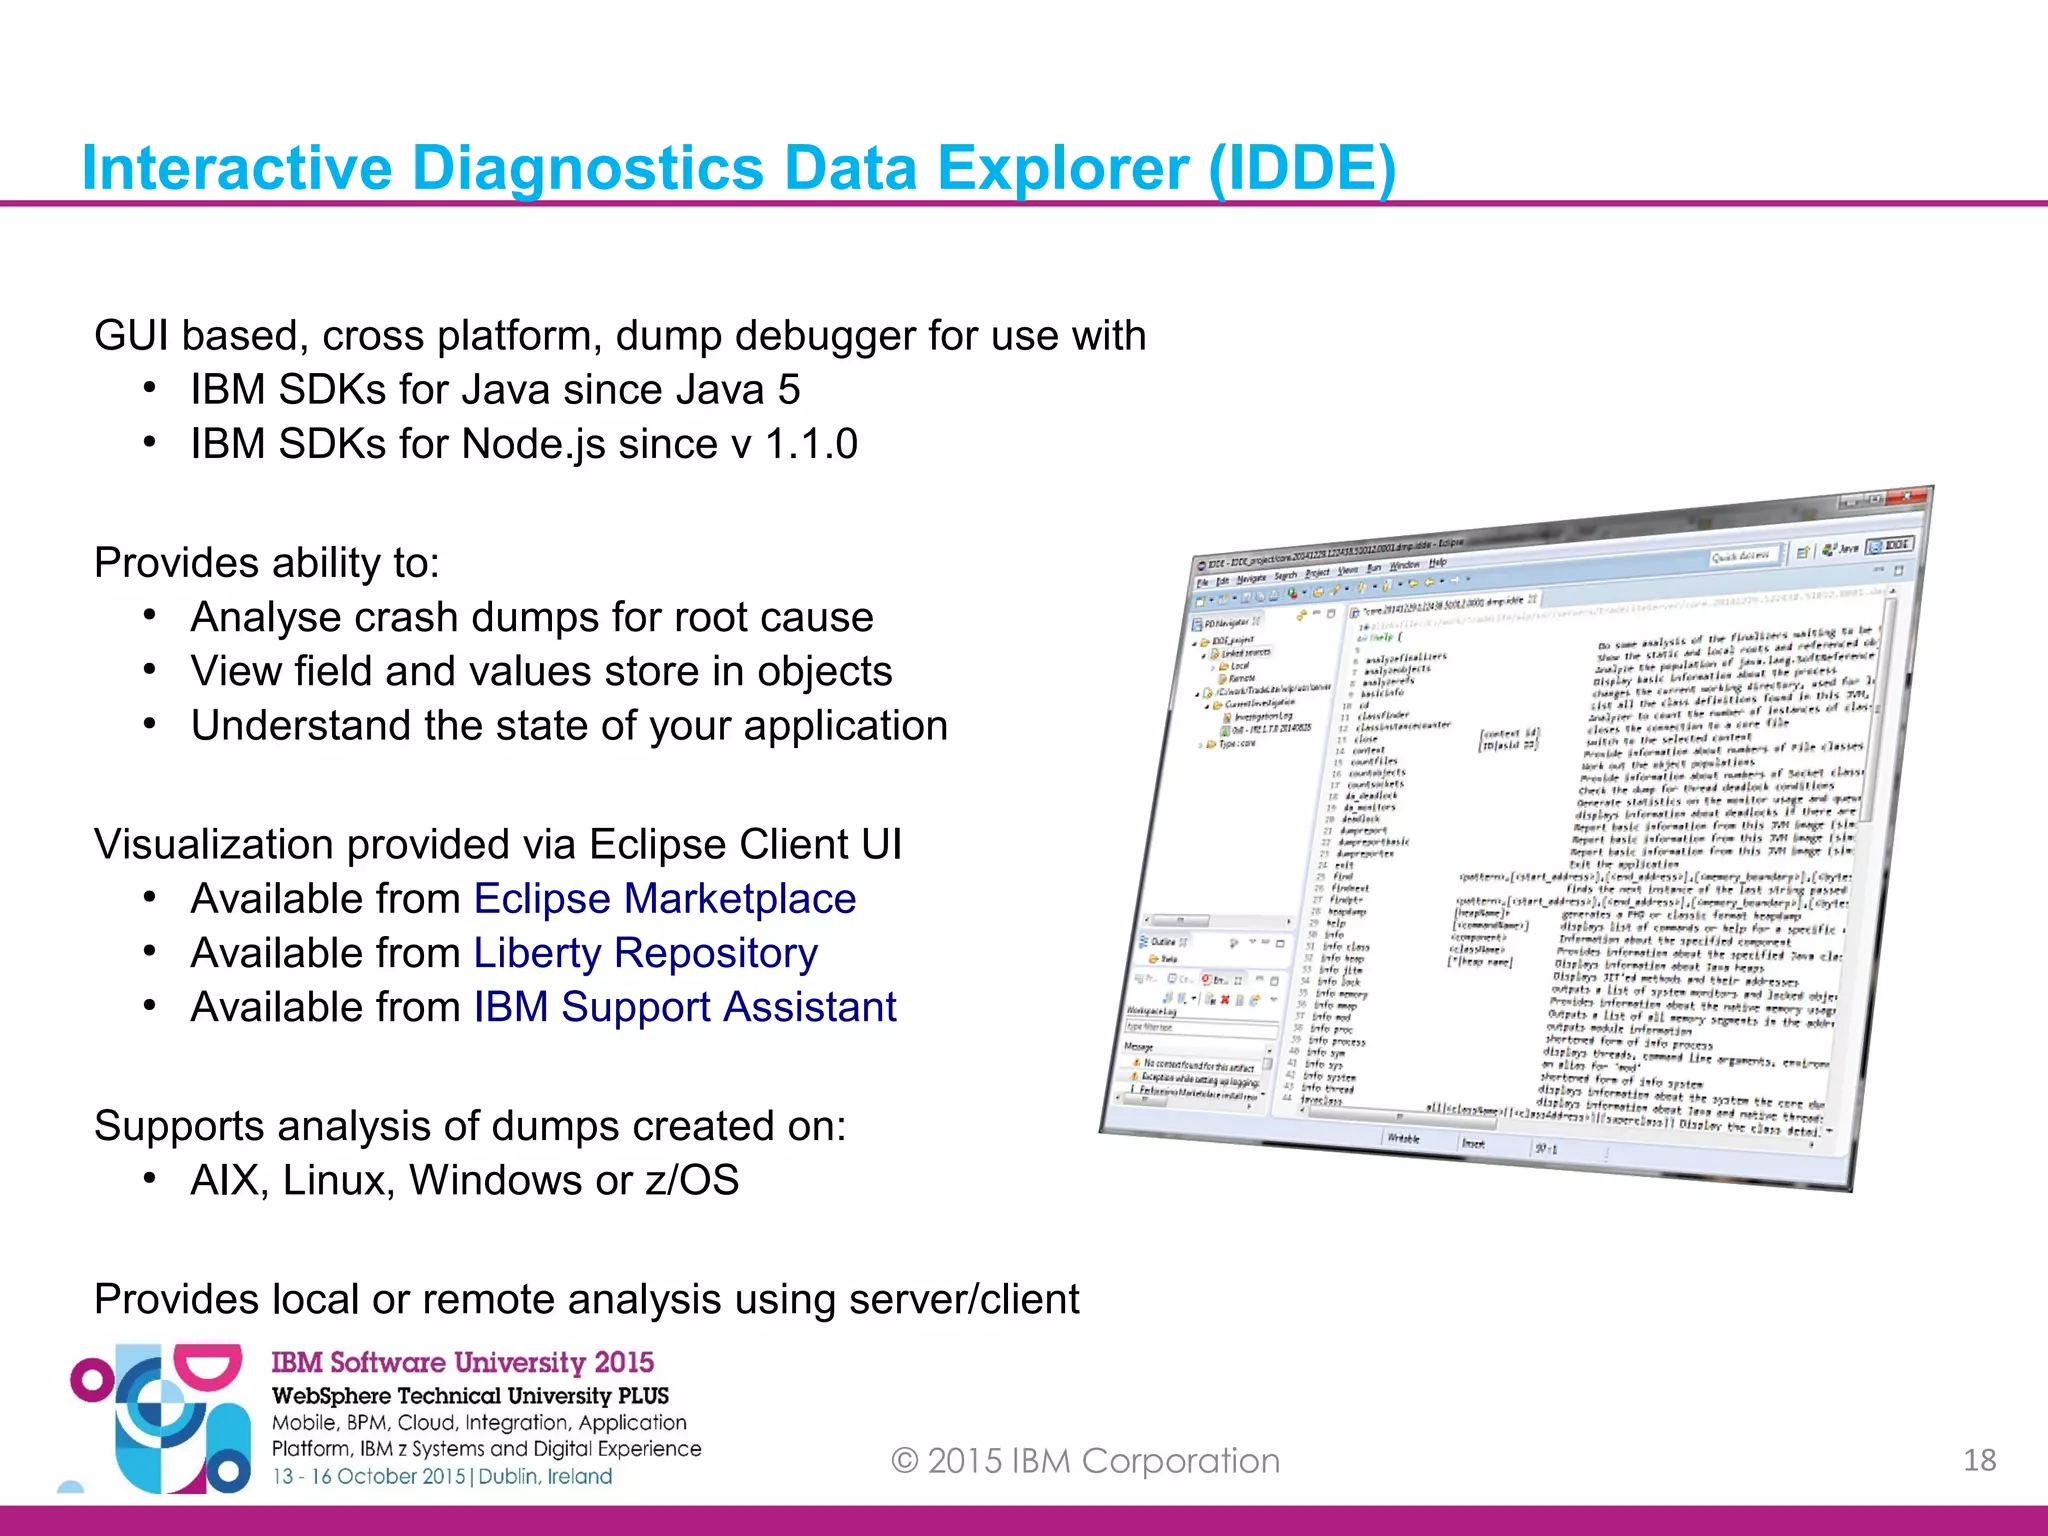The width and height of the screenshot is (2048, 1536).
Task: Click the Quick Access search field
Action: tap(1741, 555)
